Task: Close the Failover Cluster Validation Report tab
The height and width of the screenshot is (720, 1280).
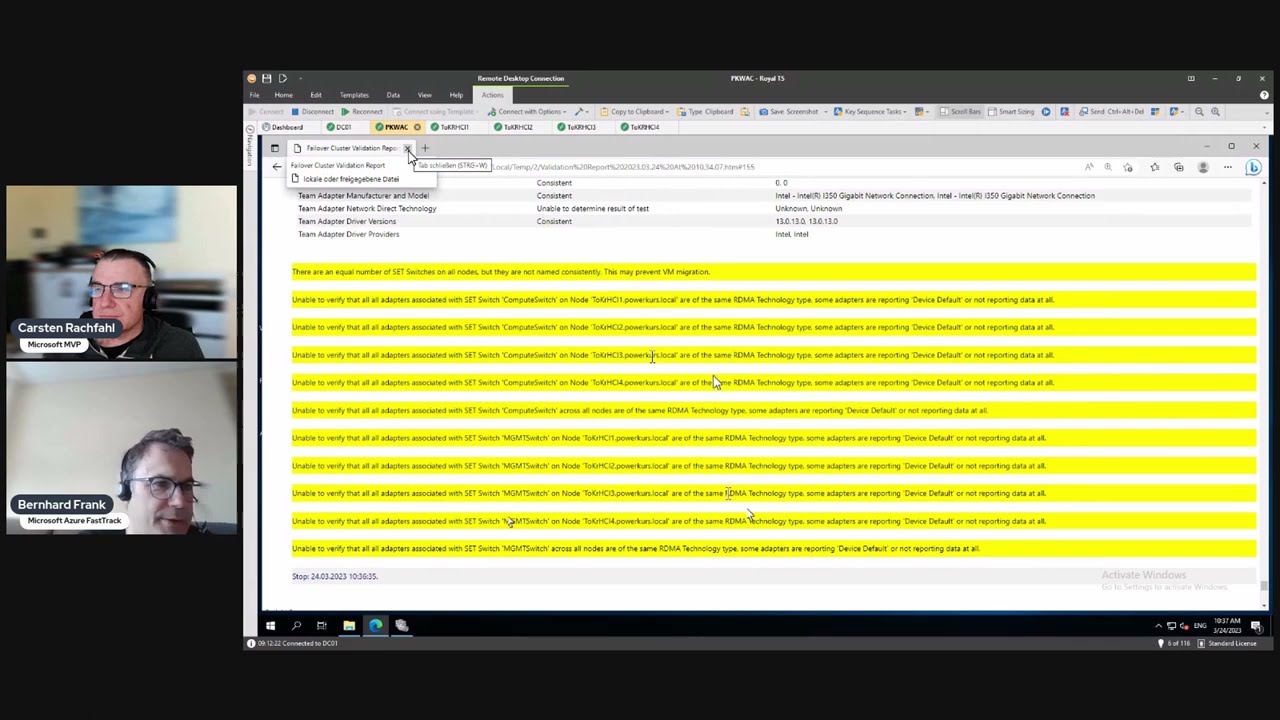Action: (408, 148)
